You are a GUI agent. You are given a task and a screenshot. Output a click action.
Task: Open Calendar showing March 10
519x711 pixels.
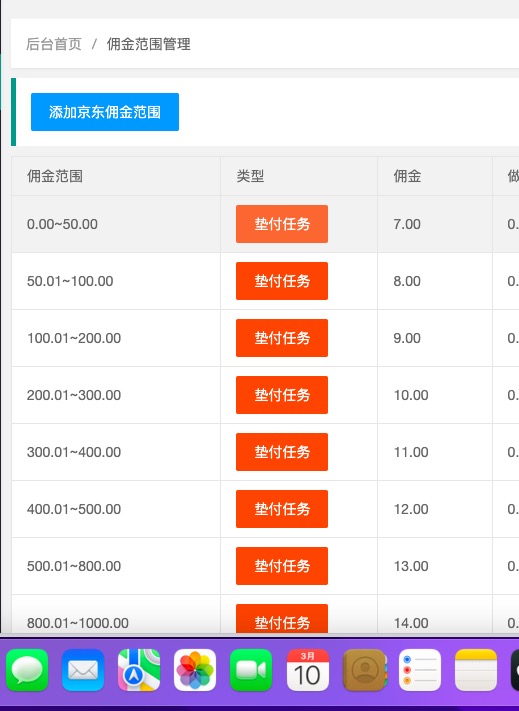point(307,670)
